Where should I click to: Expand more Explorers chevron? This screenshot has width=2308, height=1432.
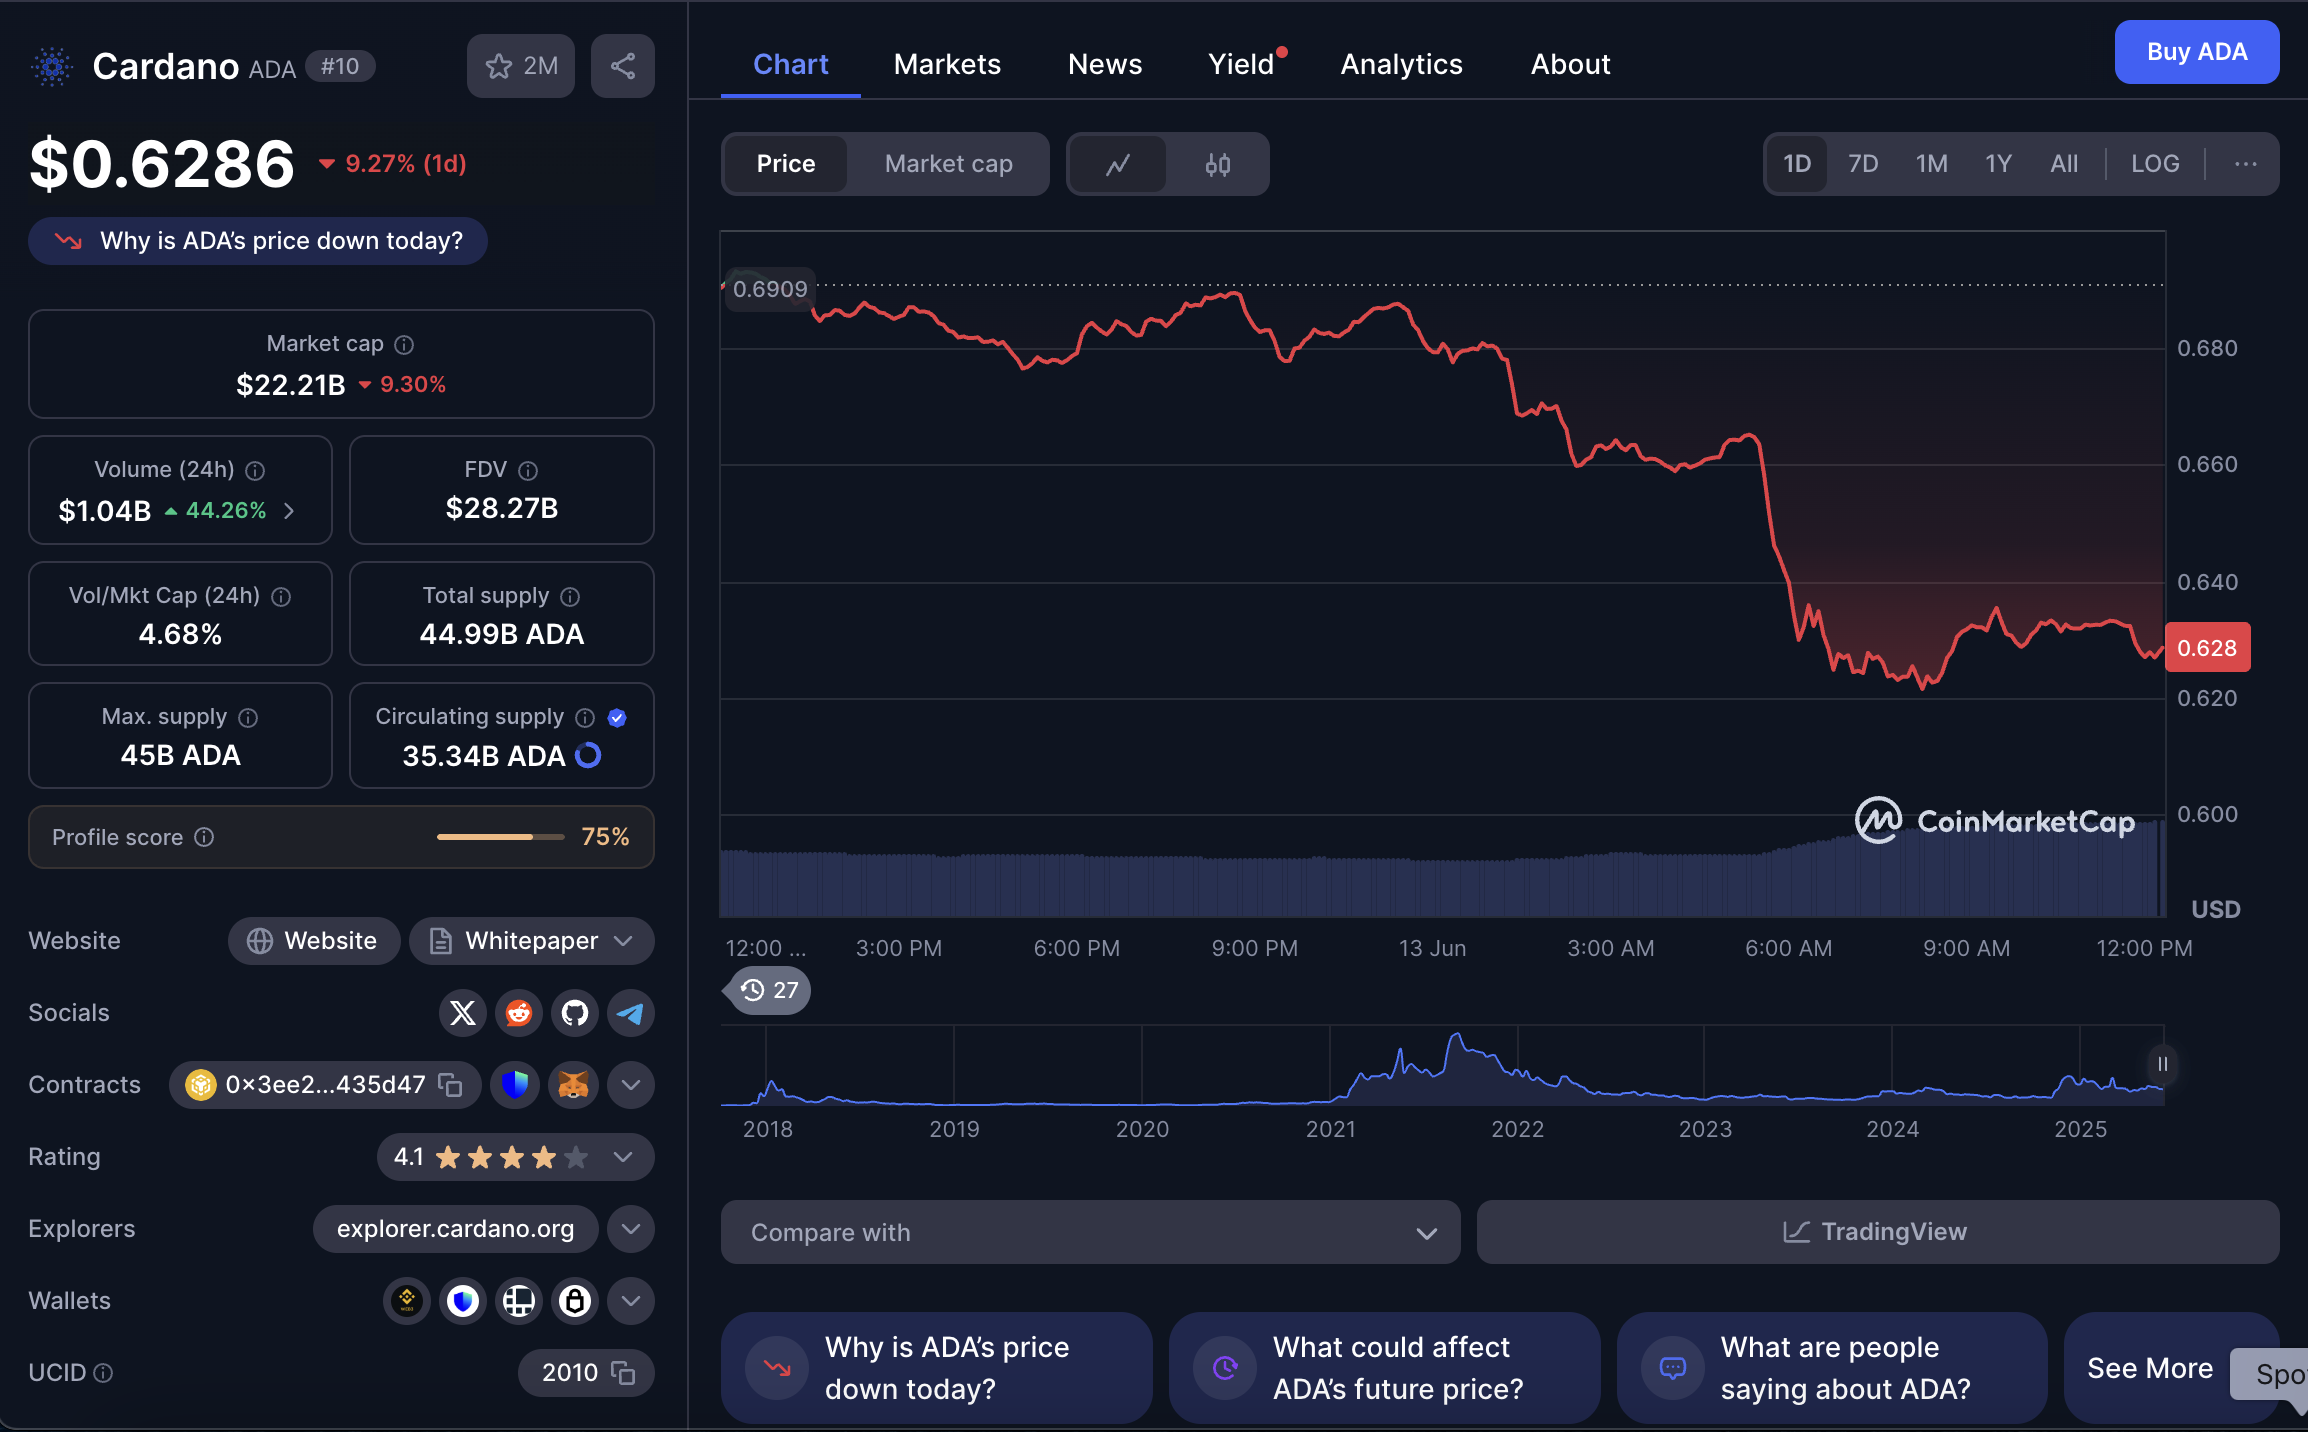pos(631,1229)
